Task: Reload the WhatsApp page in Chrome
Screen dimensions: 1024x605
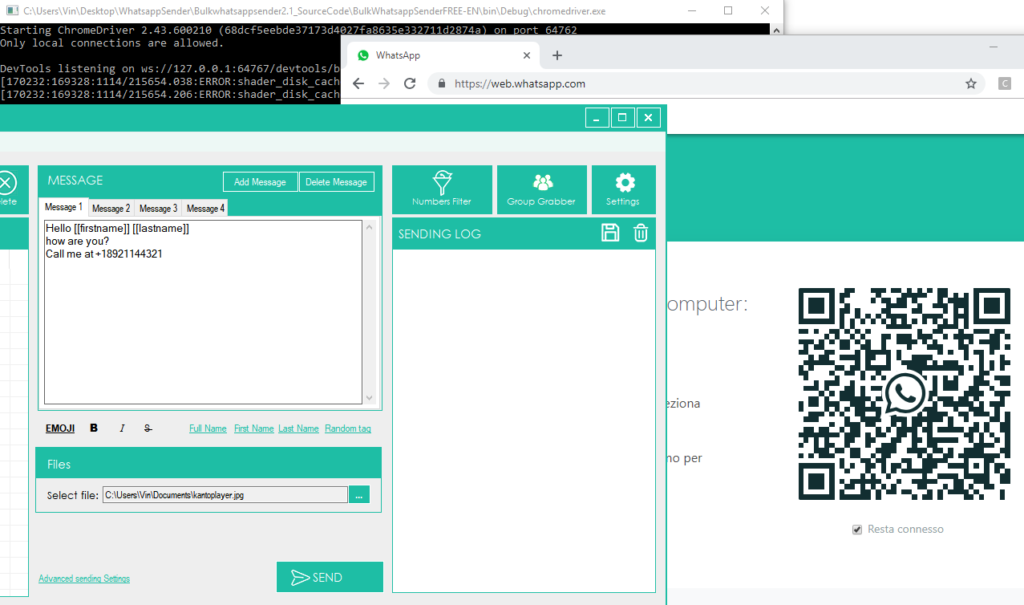Action: (x=410, y=84)
